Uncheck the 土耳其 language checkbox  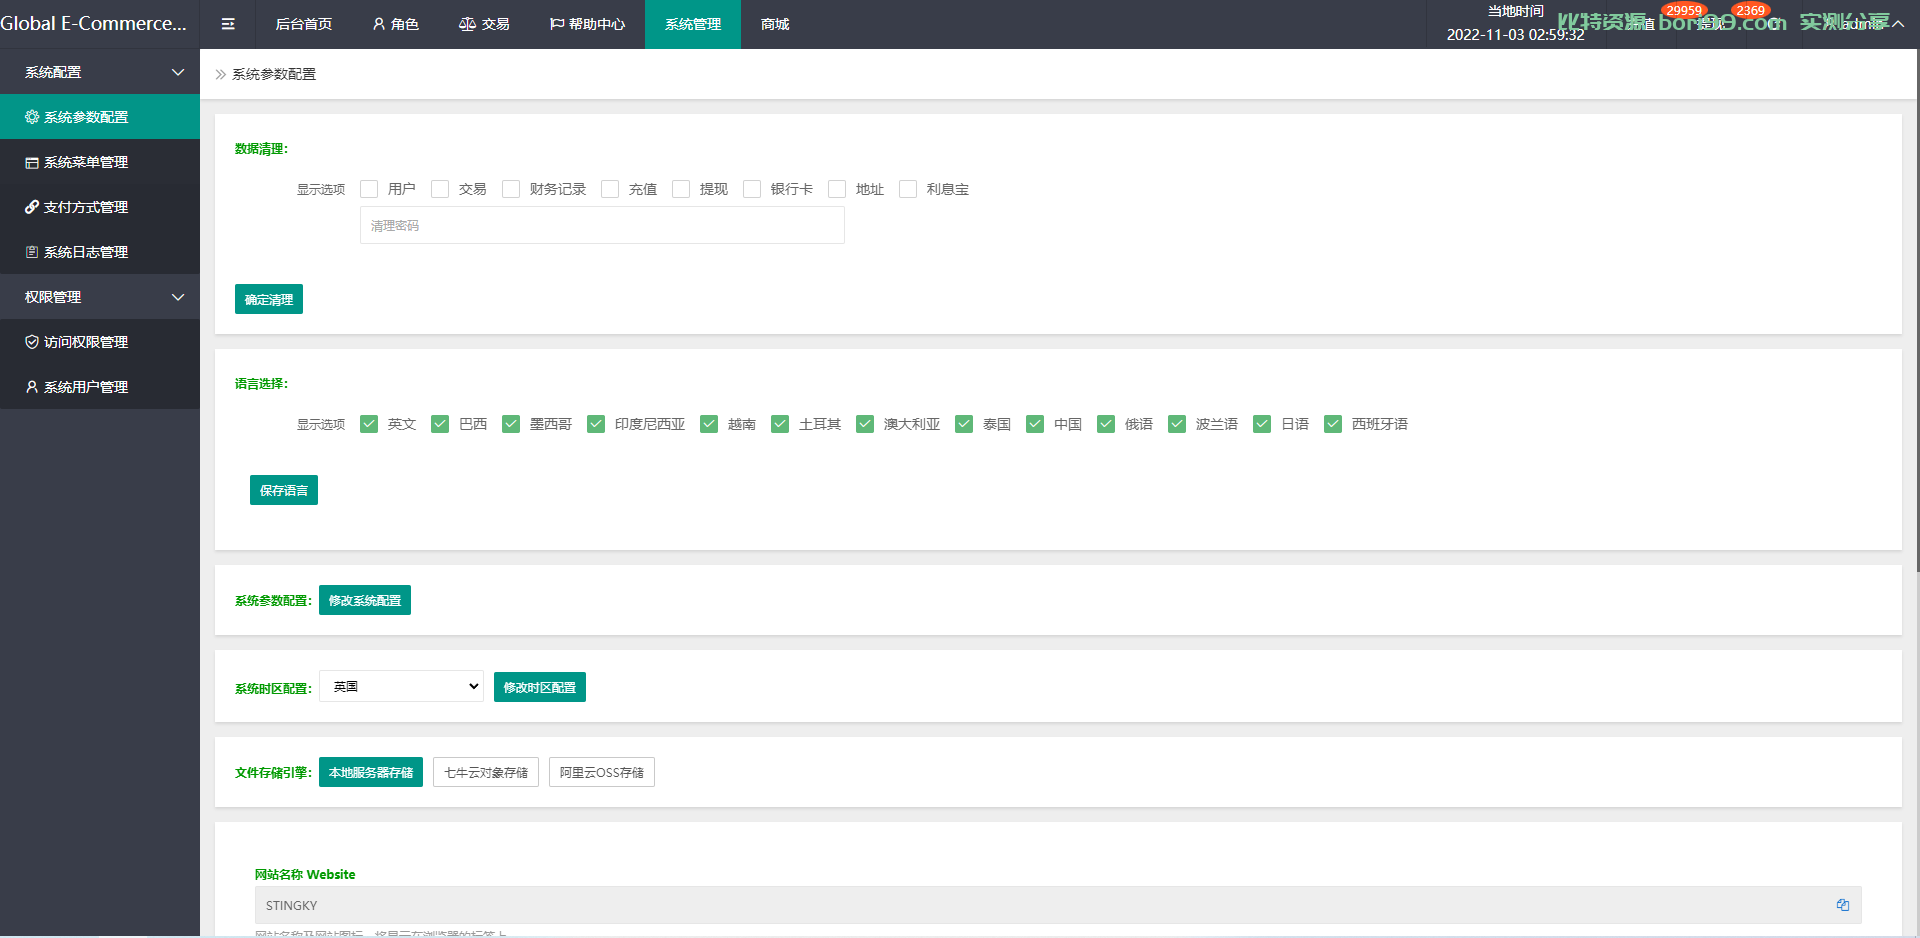(x=780, y=424)
